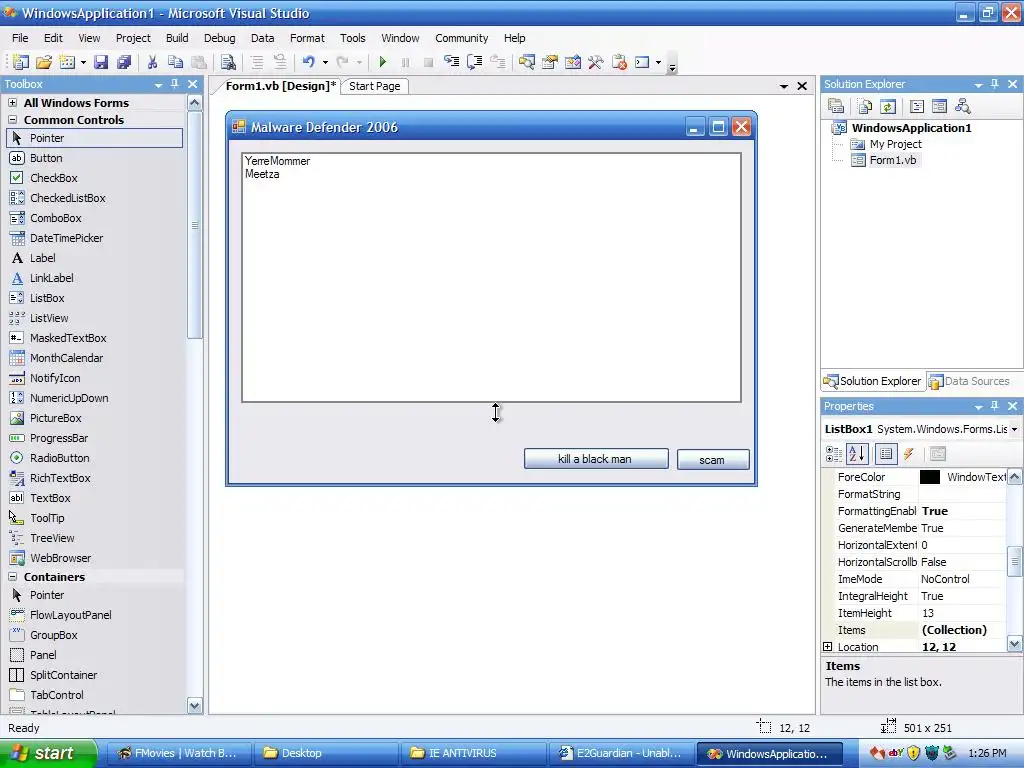This screenshot has height=768, width=1024.
Task: Open the Windows start button
Action: click(48, 753)
